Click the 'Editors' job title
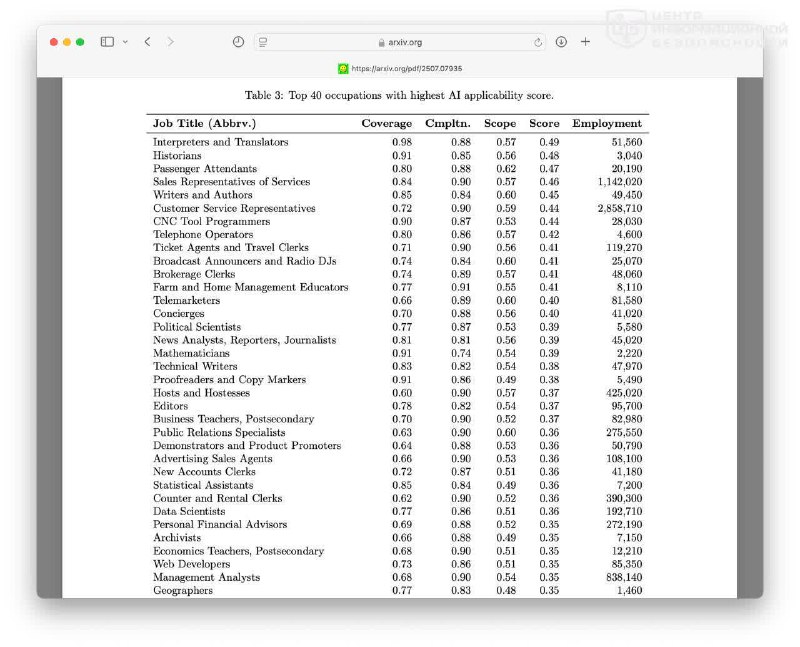 pos(170,406)
